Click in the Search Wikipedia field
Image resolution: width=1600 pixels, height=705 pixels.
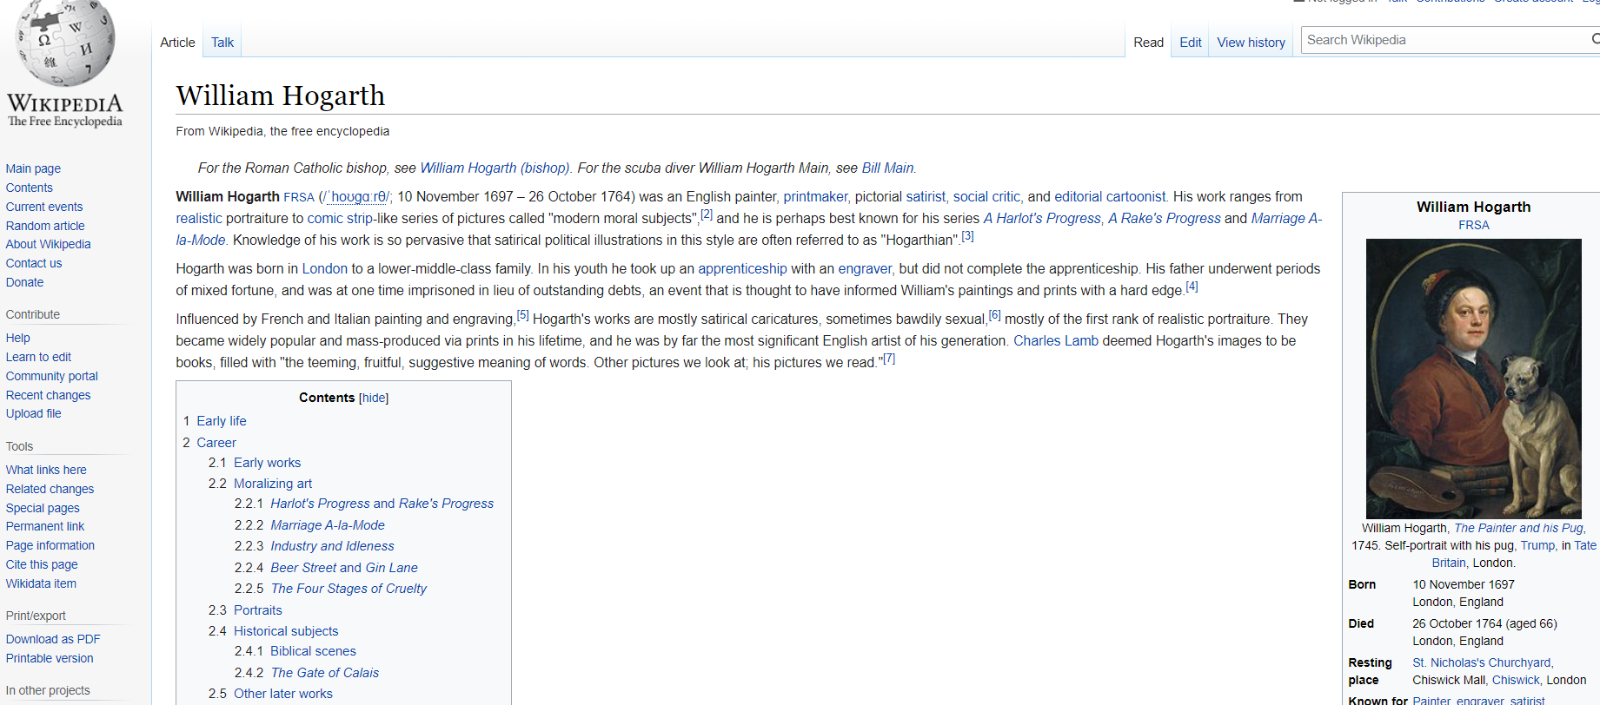pos(1440,40)
